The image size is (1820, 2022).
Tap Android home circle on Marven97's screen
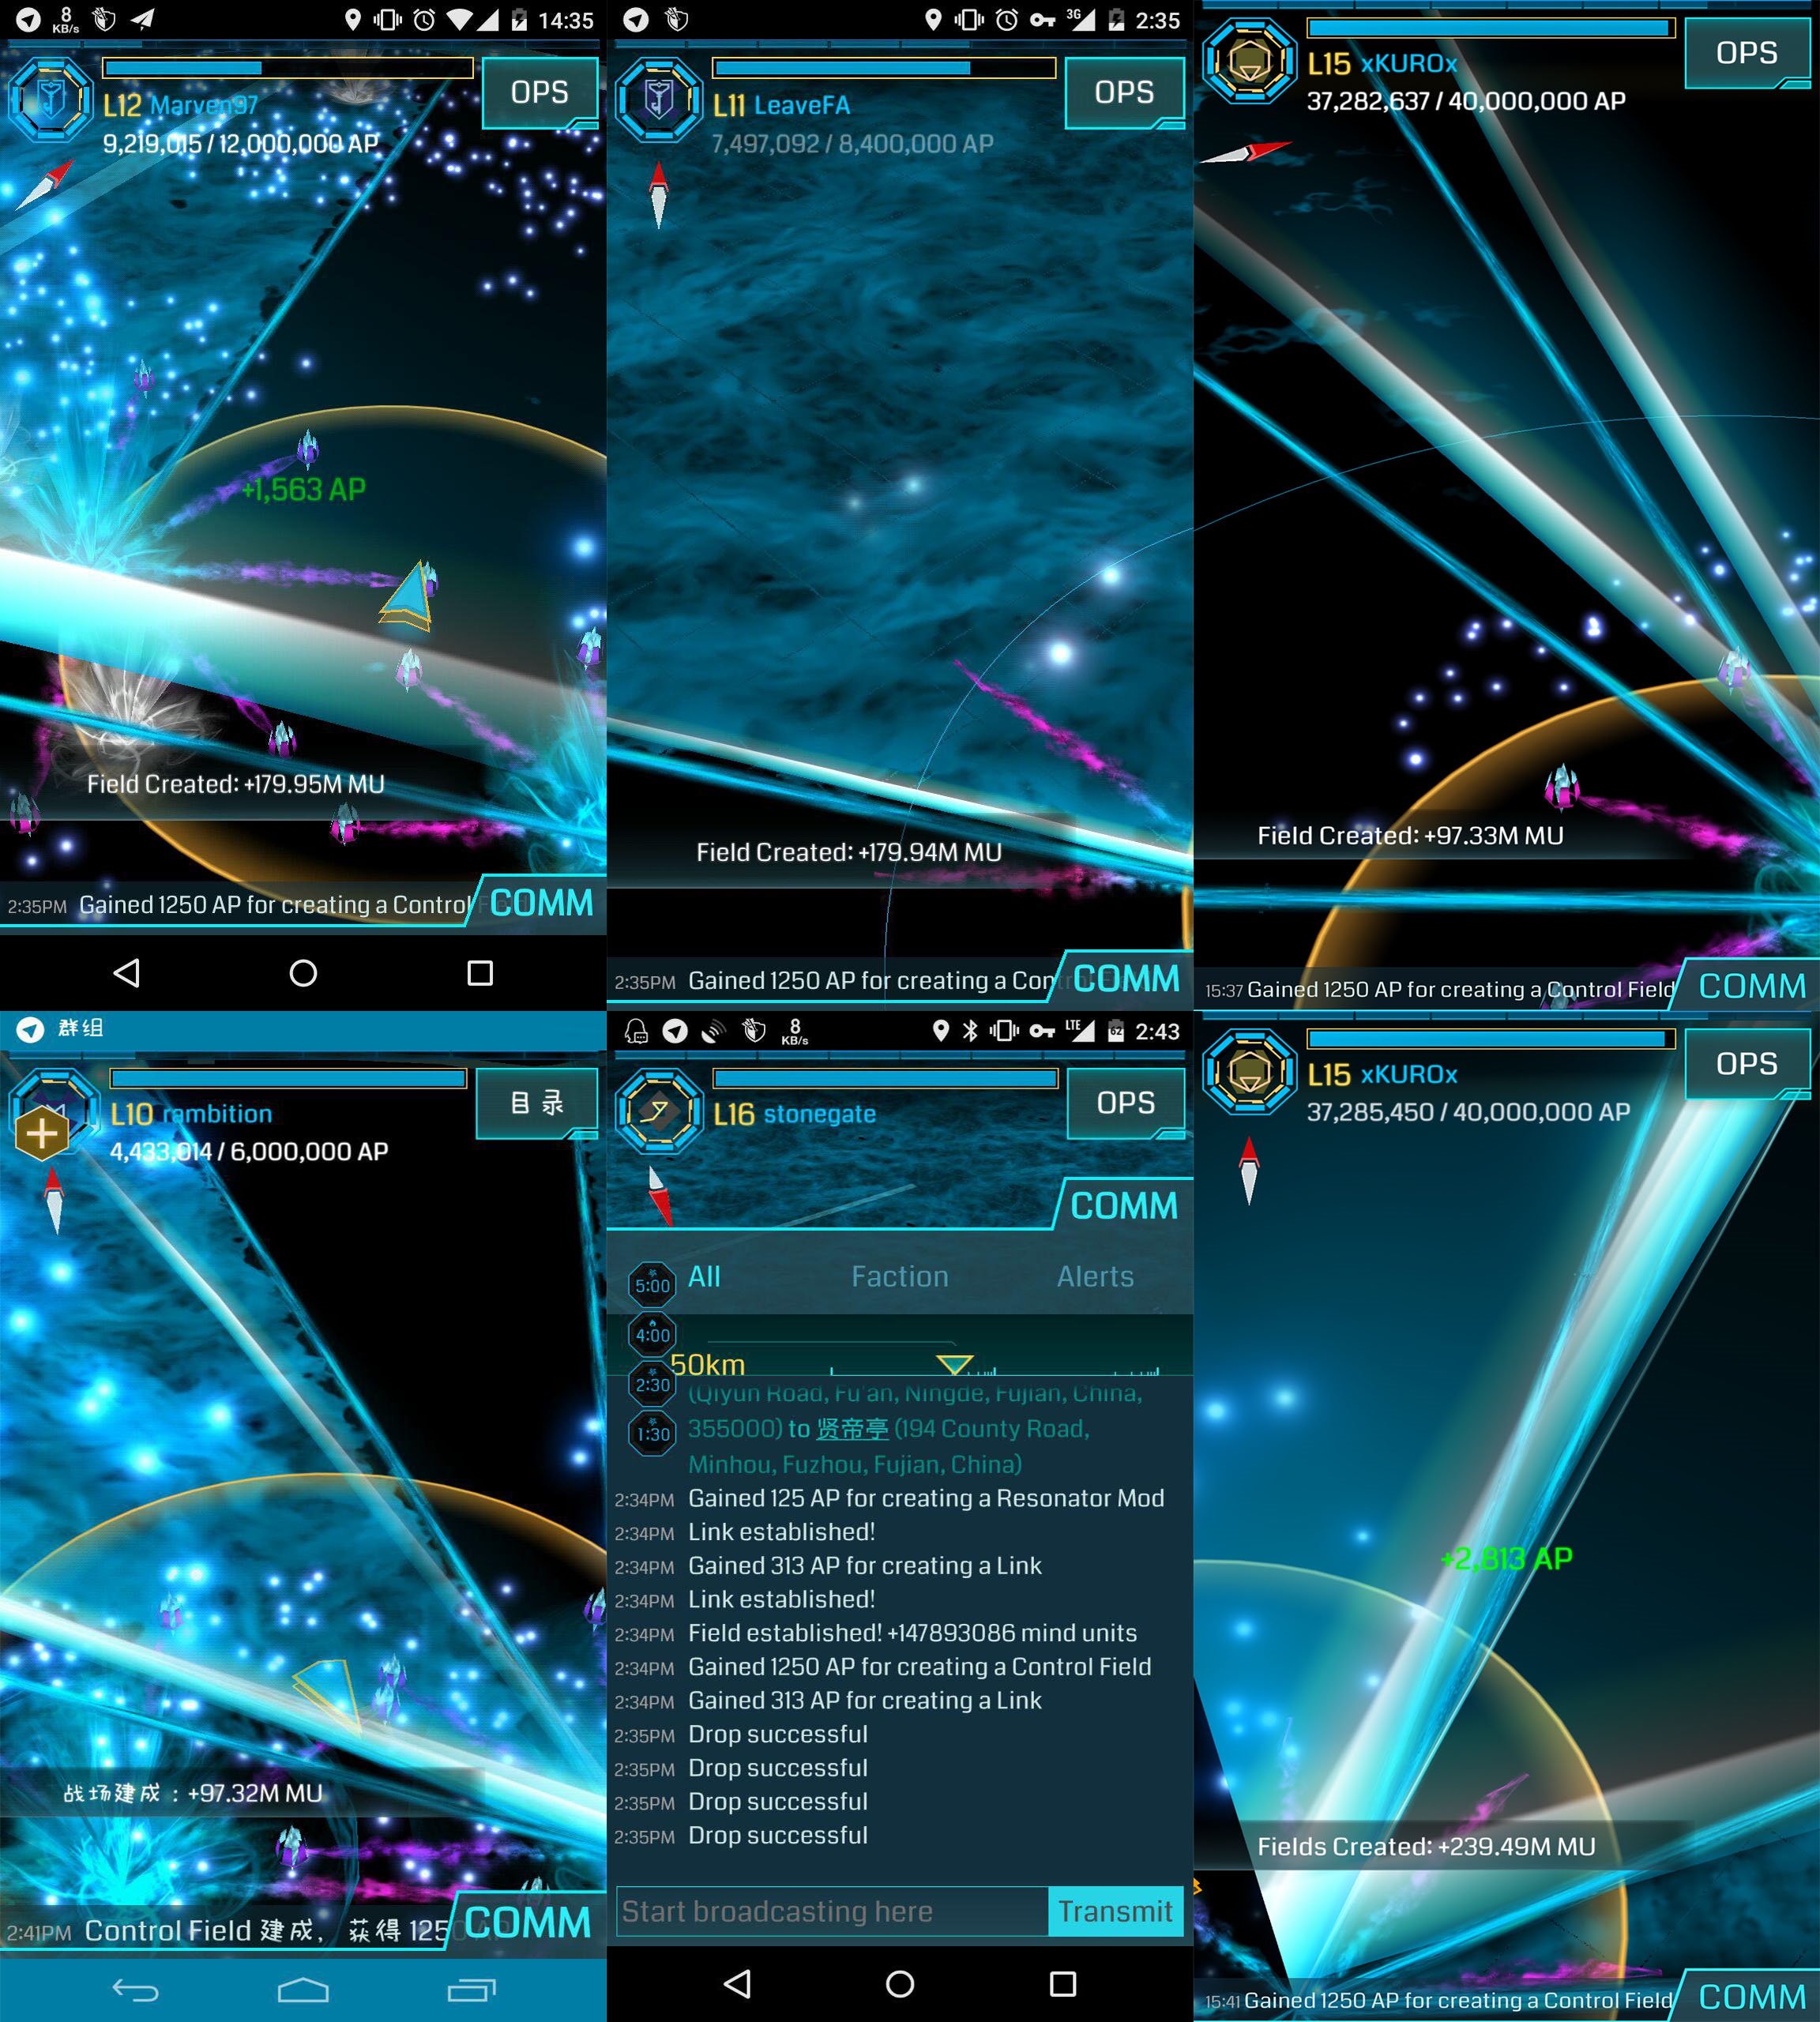point(303,972)
